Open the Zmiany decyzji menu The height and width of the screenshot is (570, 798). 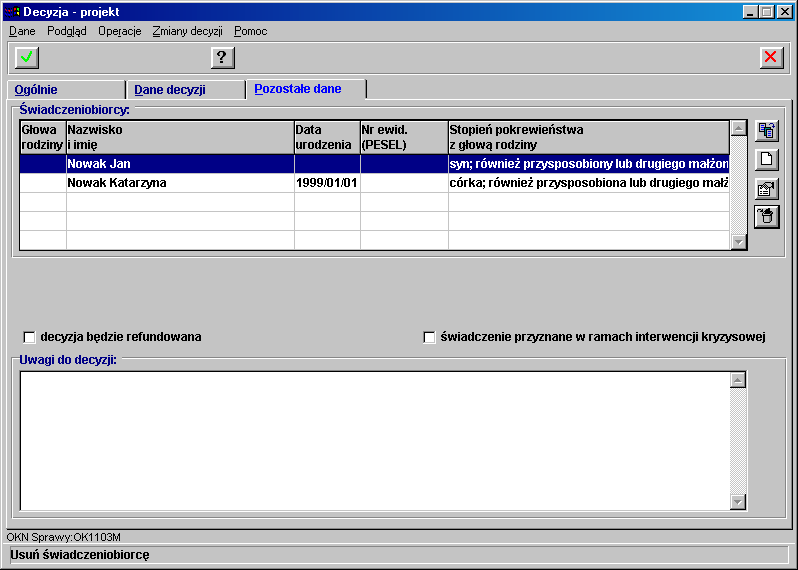tap(187, 31)
